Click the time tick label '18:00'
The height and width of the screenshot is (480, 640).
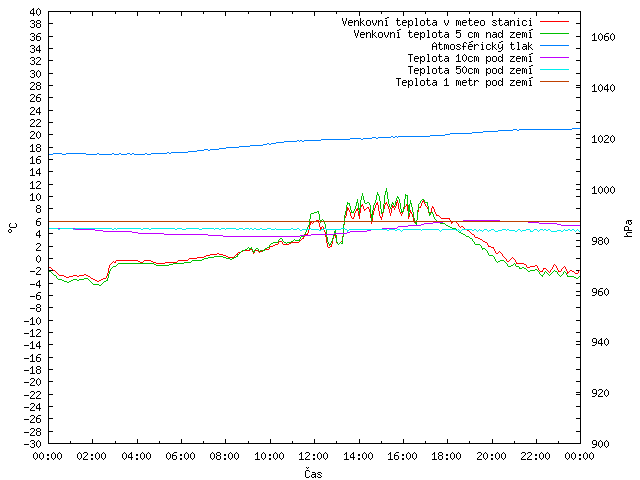tap(447, 456)
